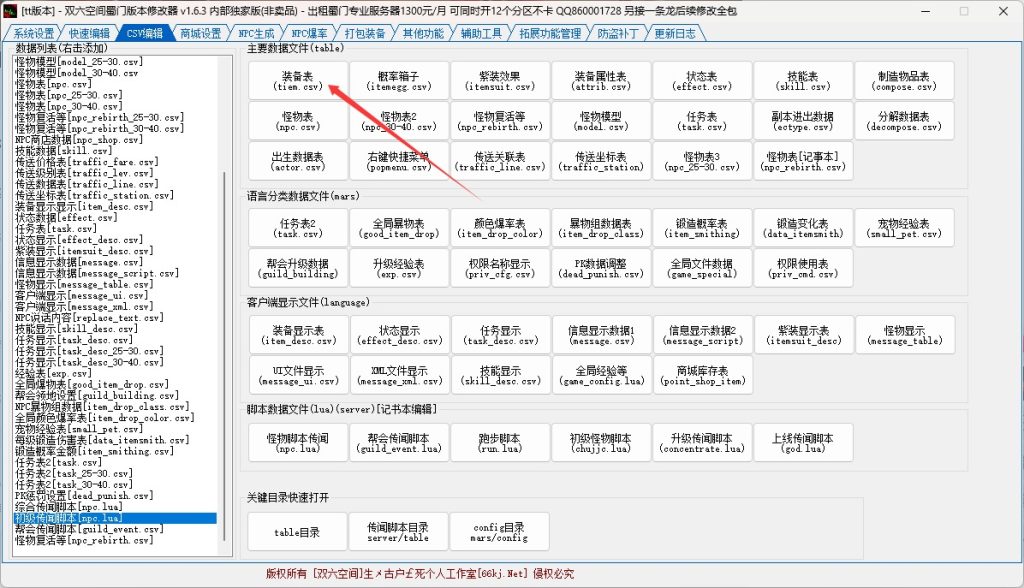1024x588 pixels.
Task: Open the 怪物表3 (npc_25-30.csv) button
Action: pyautogui.click(x=701, y=161)
